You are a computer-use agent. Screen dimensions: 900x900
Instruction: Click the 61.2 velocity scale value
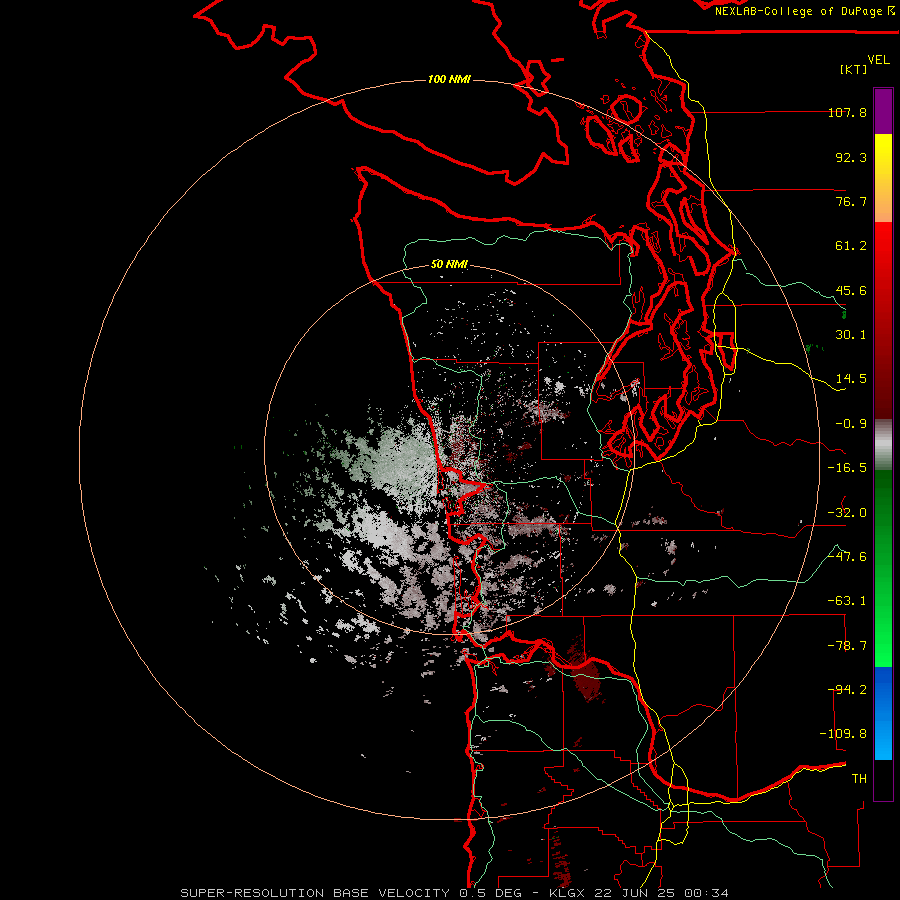coord(851,246)
